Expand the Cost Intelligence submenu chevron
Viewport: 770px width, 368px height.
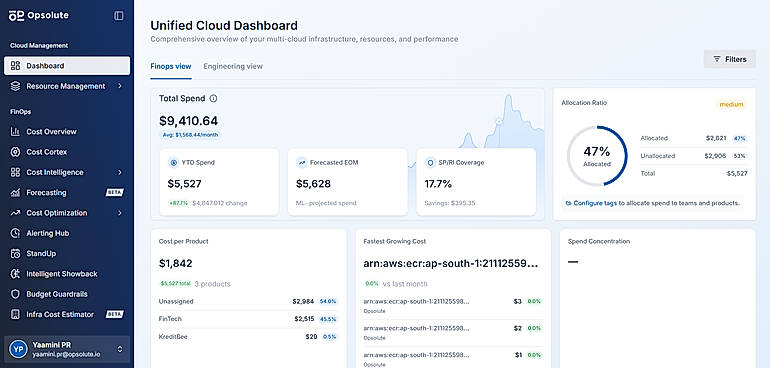(120, 172)
